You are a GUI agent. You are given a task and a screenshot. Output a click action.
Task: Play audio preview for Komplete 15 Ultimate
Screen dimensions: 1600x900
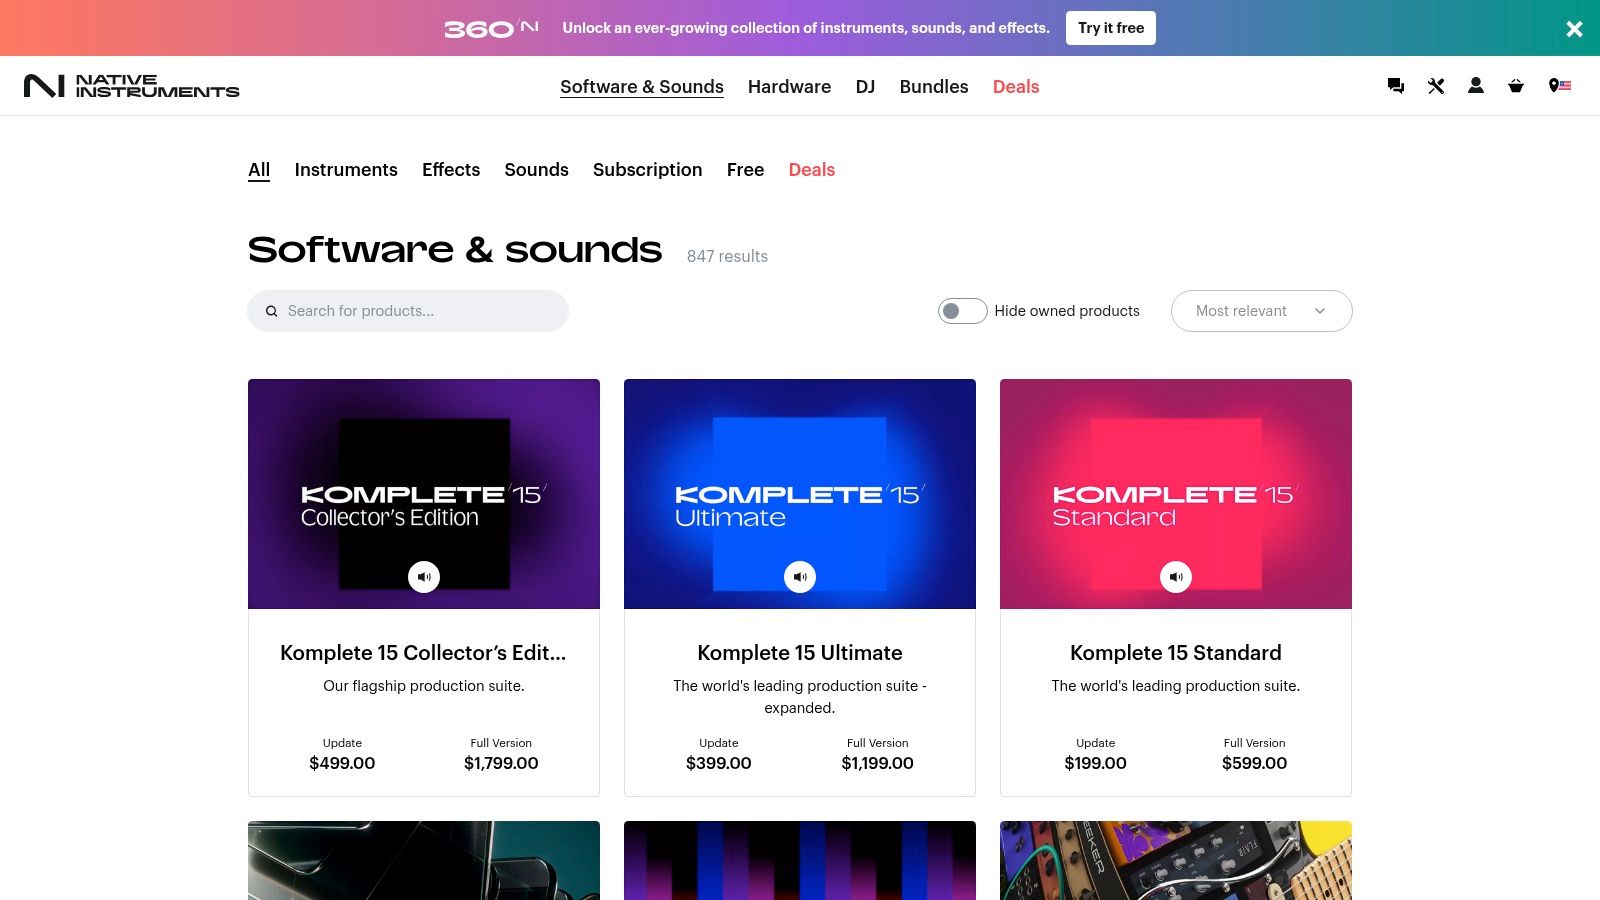click(x=800, y=577)
